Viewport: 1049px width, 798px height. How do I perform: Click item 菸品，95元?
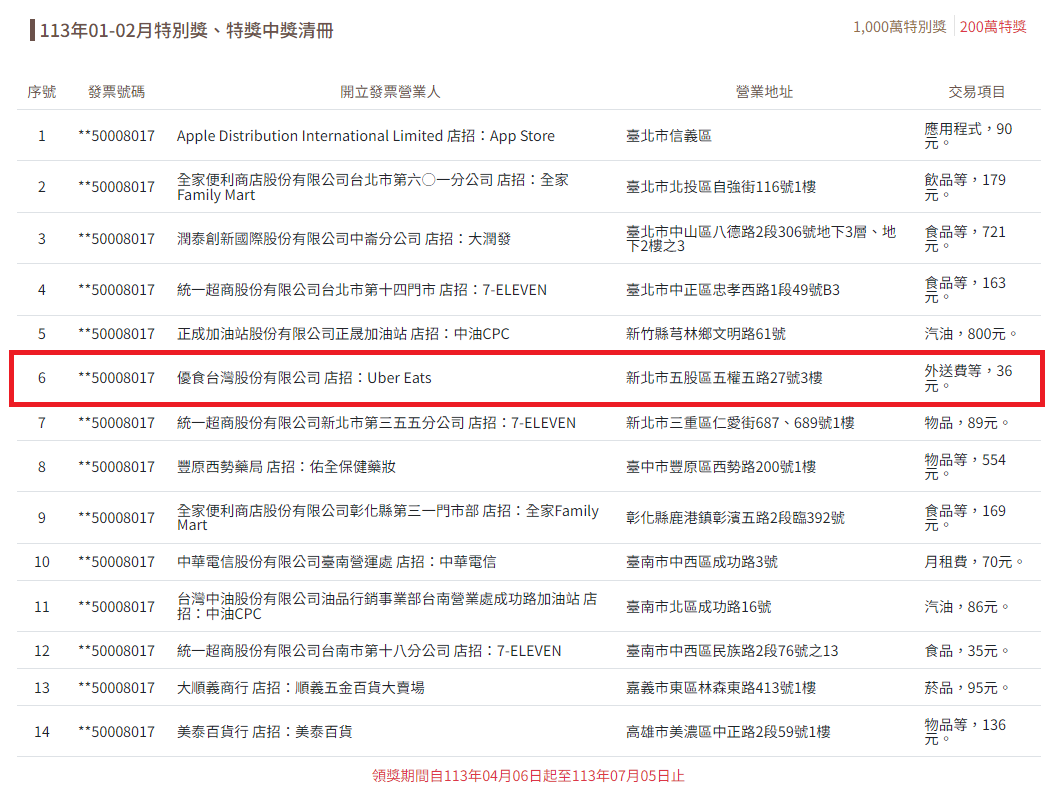pos(966,688)
